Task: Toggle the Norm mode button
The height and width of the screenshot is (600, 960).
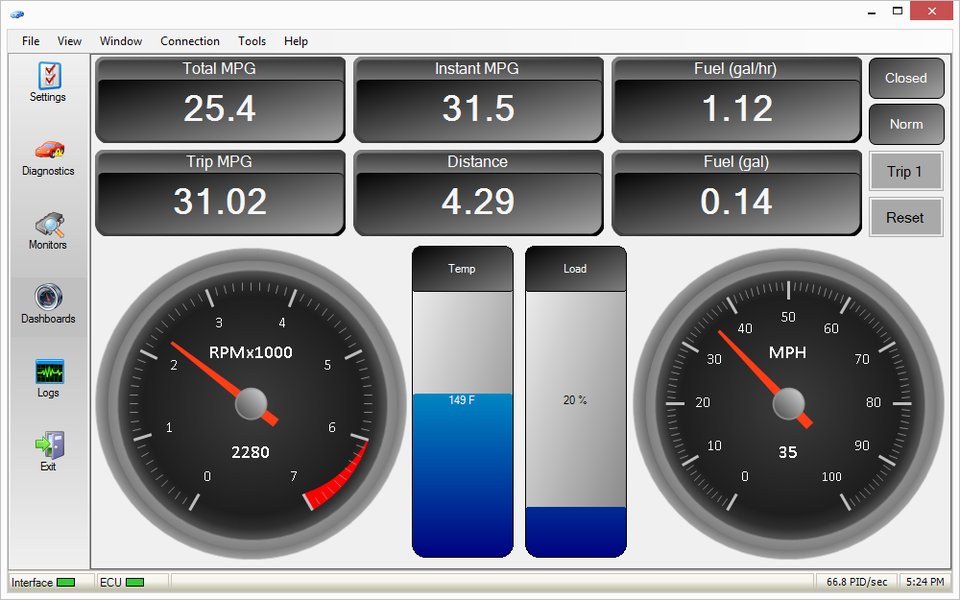Action: [x=906, y=124]
